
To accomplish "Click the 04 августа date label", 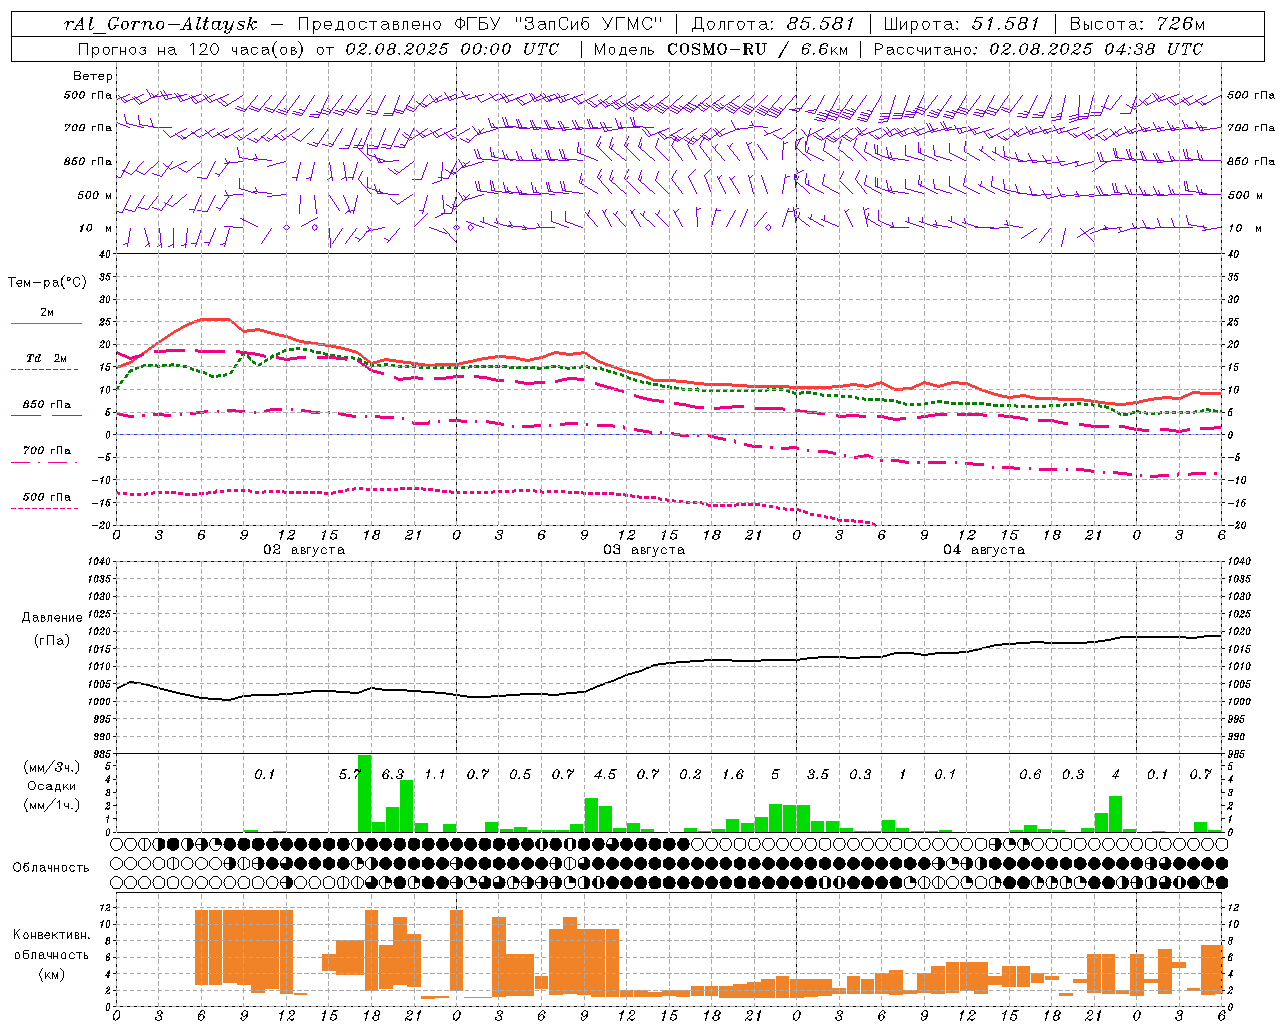I will coord(984,550).
